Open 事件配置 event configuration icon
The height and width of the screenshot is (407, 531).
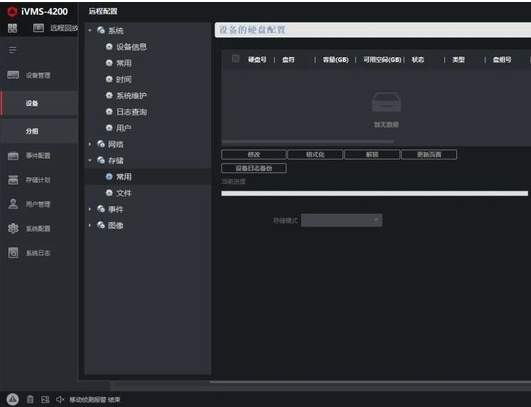(x=13, y=156)
